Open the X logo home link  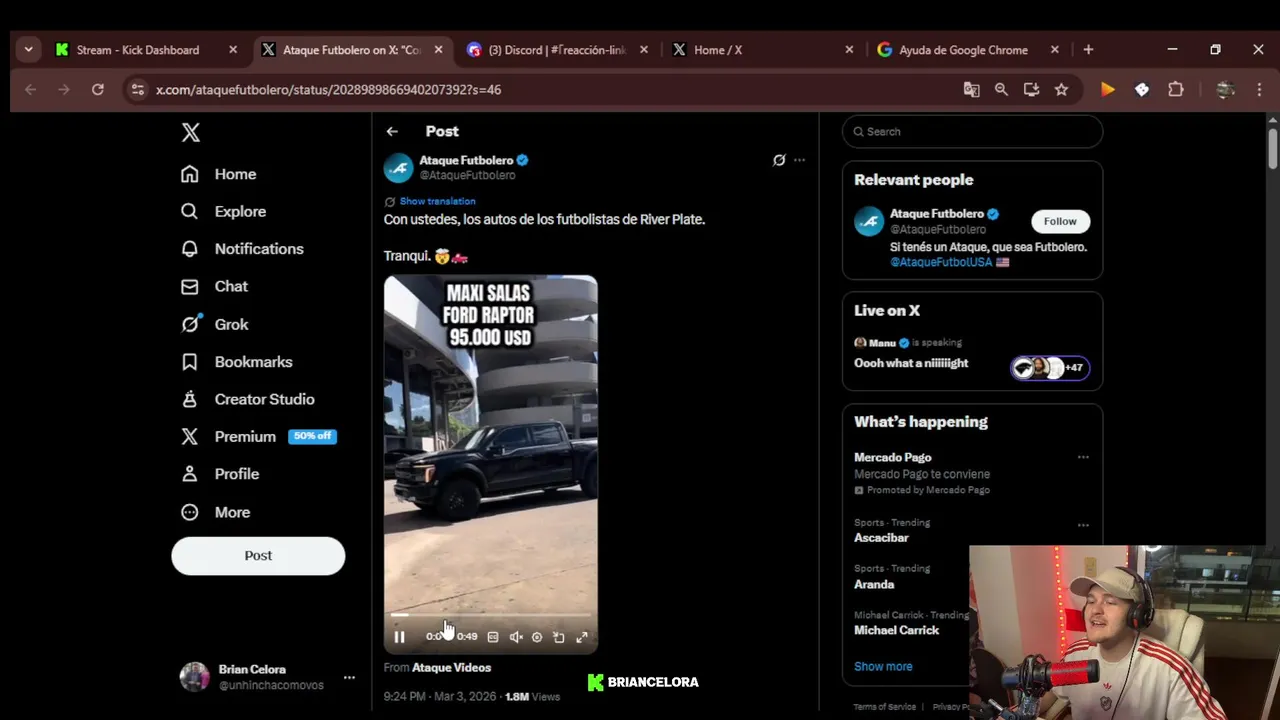(x=190, y=132)
